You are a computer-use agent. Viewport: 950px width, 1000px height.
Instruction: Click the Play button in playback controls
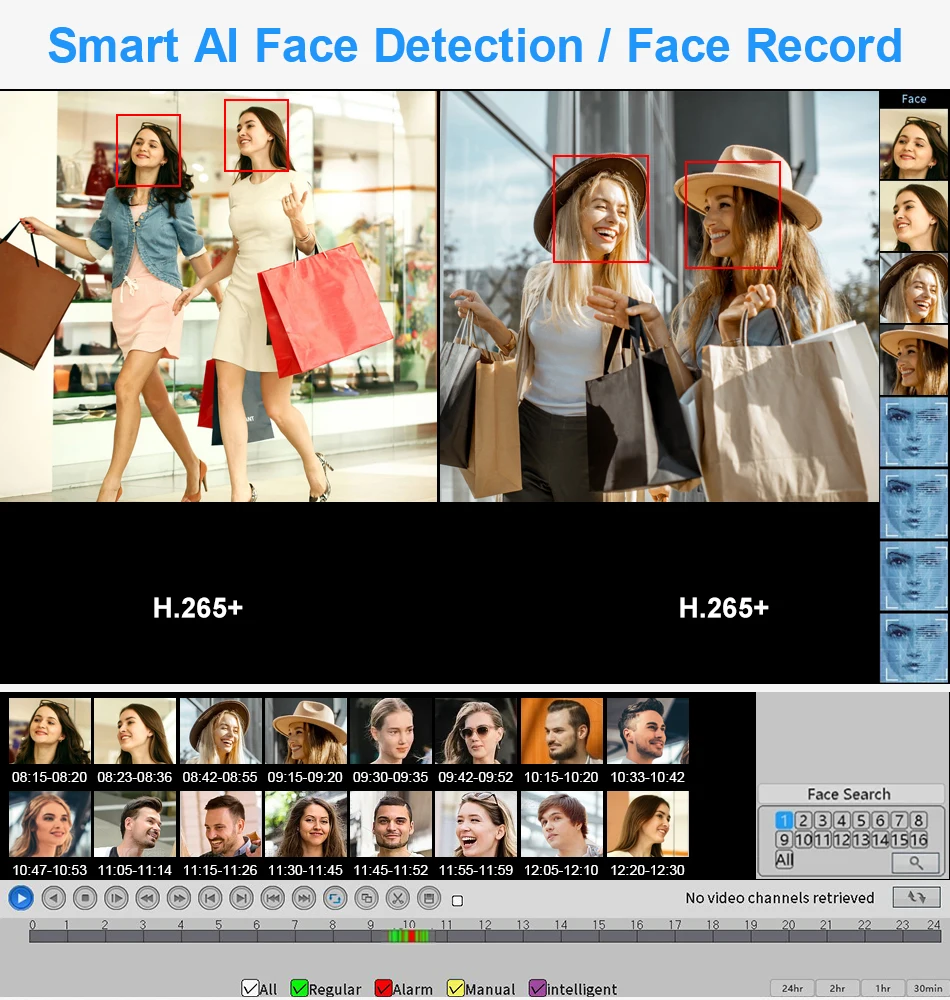click(x=20, y=898)
